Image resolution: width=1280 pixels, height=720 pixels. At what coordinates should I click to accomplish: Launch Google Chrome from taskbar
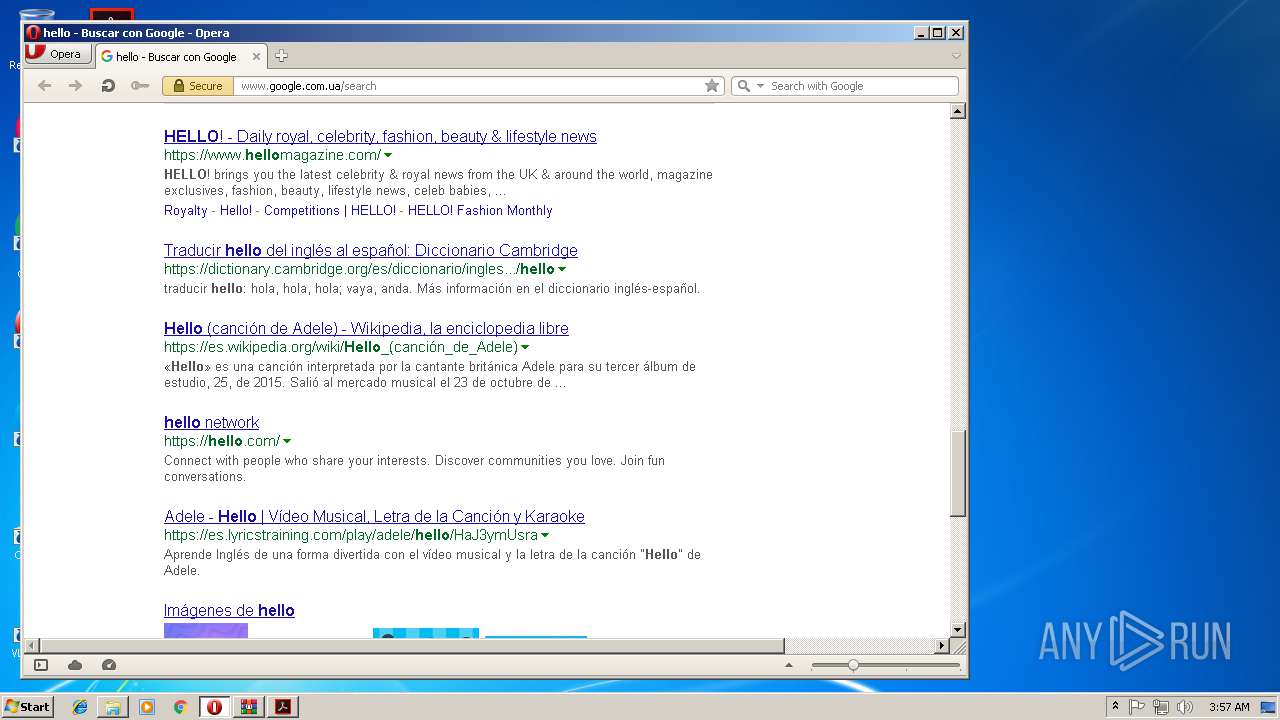coord(180,707)
